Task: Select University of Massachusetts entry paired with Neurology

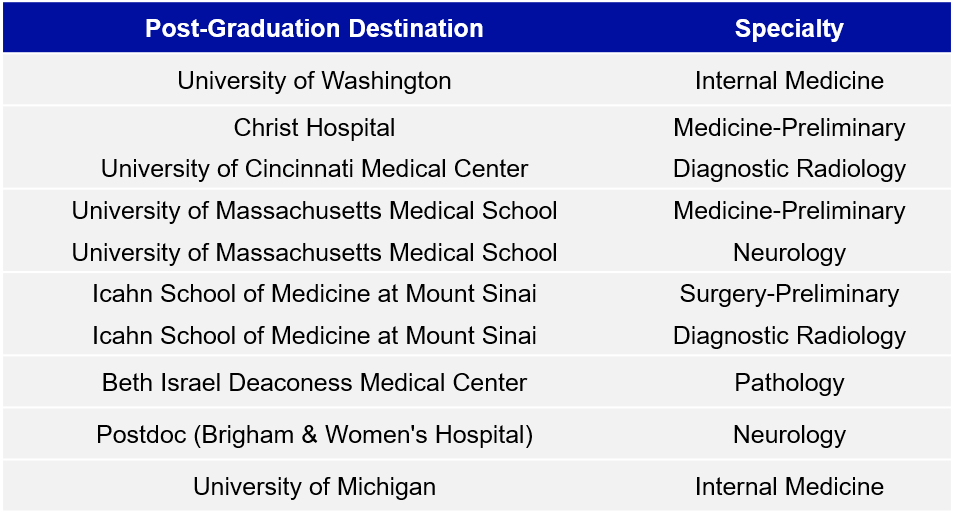Action: pos(314,253)
